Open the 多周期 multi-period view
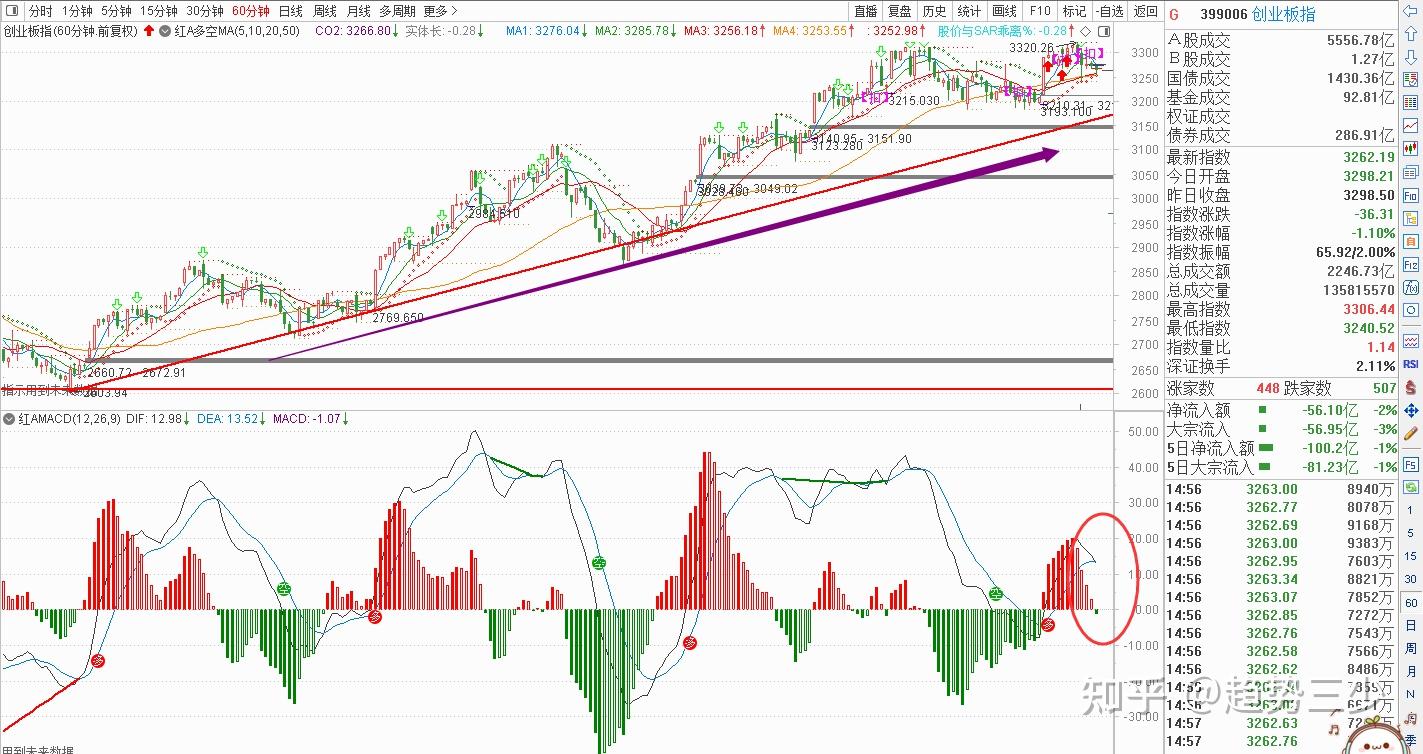The height and width of the screenshot is (754, 1423). point(397,11)
